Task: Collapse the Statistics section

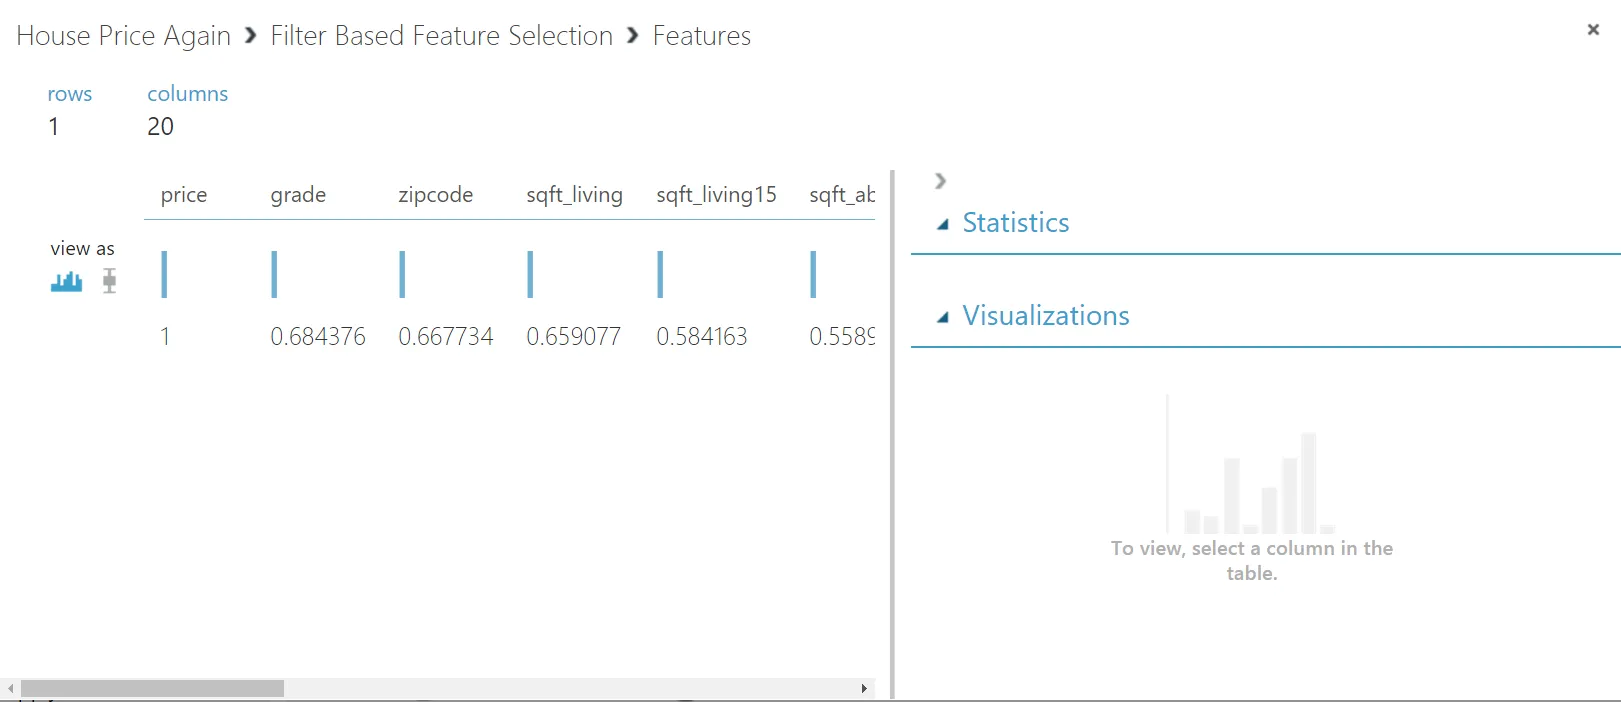Action: (943, 224)
